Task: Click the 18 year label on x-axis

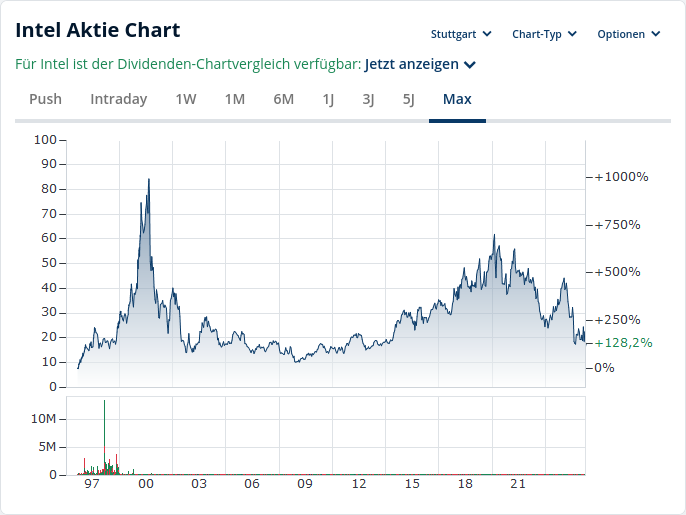Action: [x=465, y=484]
